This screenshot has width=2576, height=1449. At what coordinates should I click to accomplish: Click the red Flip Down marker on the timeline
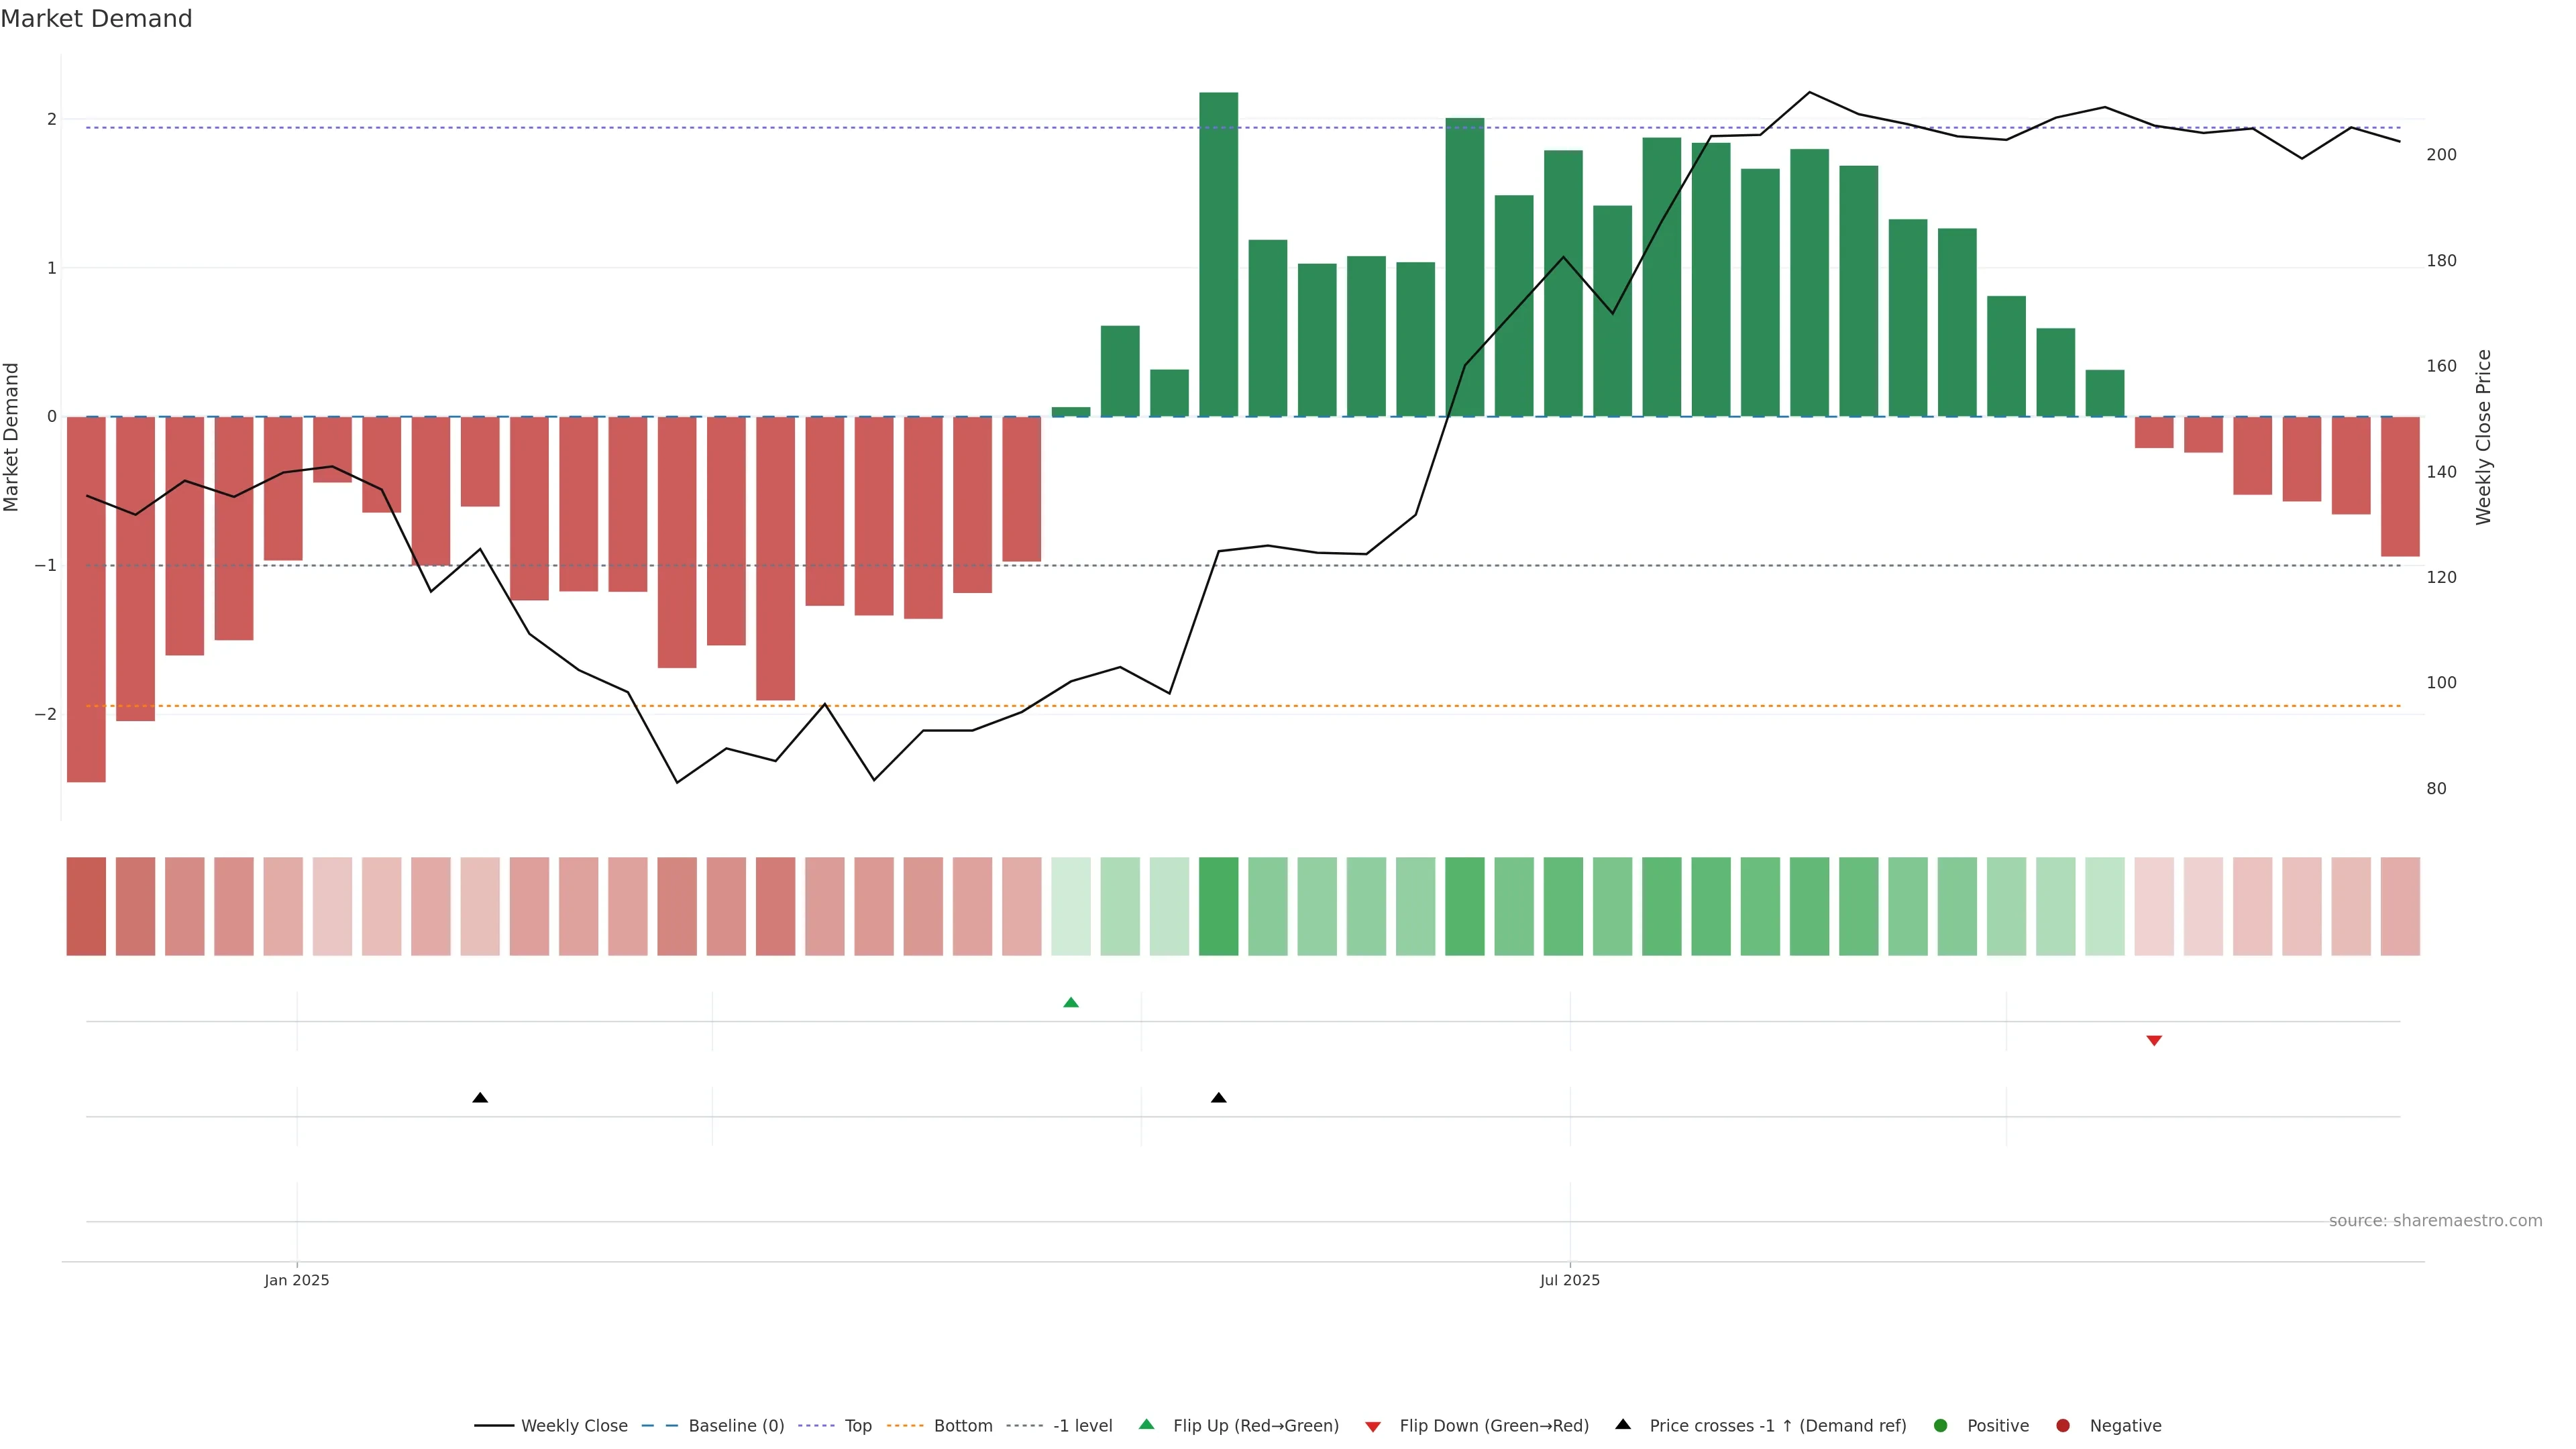click(x=2154, y=1041)
